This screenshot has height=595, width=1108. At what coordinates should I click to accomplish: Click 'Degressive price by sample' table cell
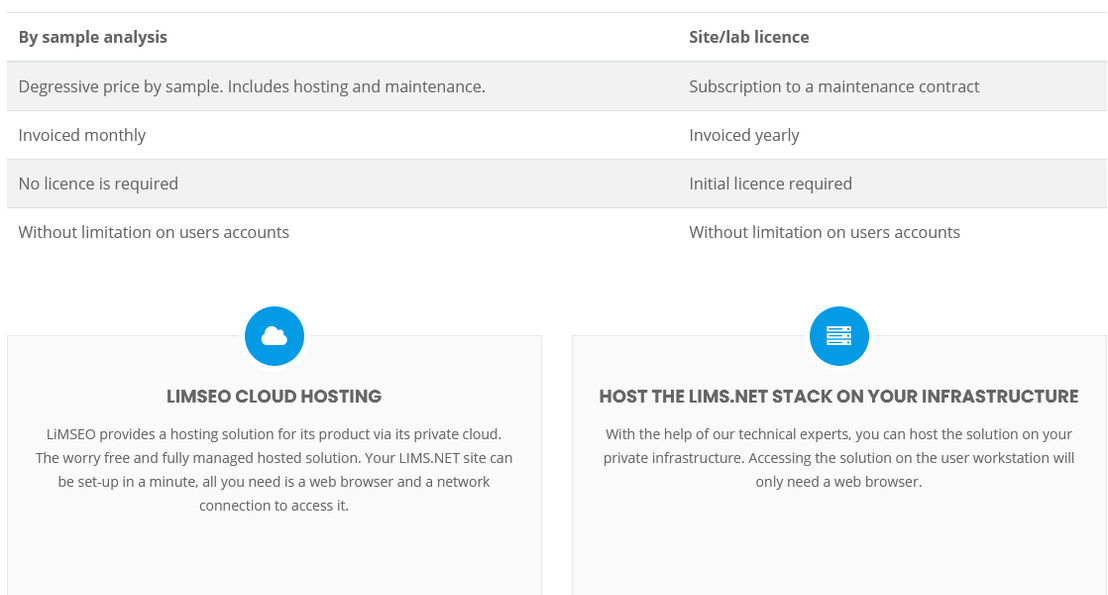pos(342,86)
